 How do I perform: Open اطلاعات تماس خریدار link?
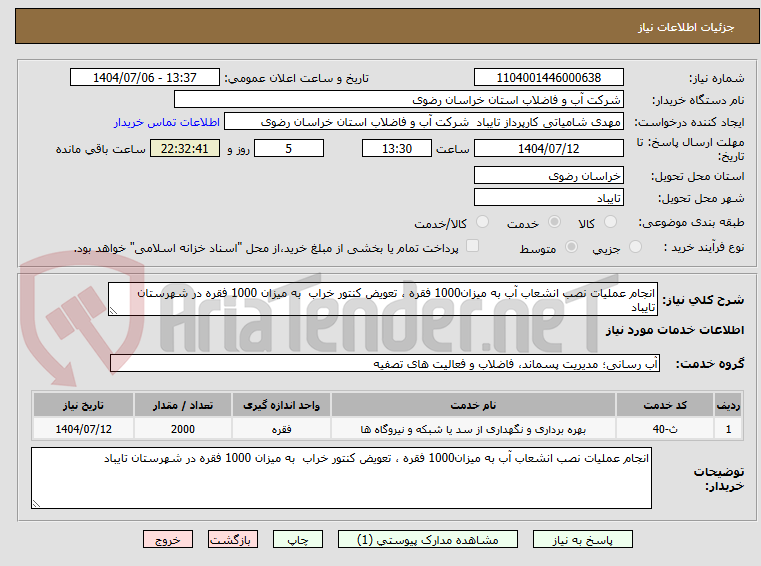tap(167, 122)
